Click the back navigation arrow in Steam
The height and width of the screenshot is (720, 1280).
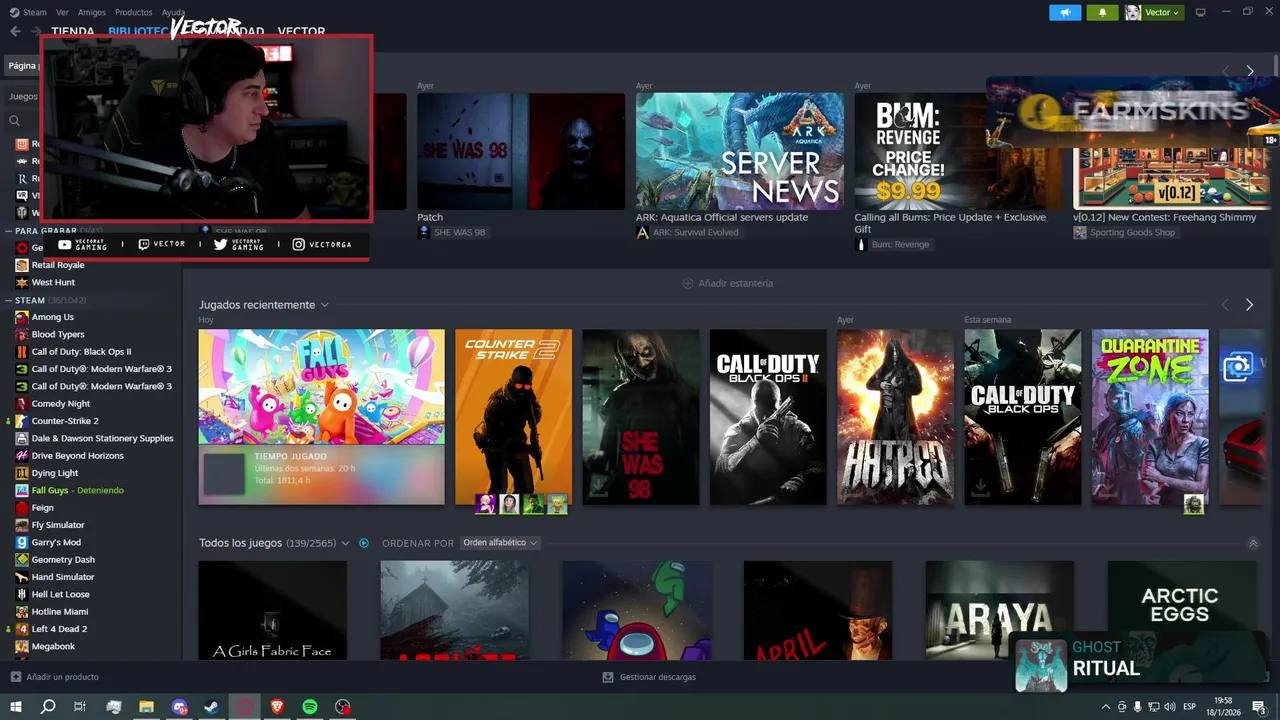[x=15, y=31]
